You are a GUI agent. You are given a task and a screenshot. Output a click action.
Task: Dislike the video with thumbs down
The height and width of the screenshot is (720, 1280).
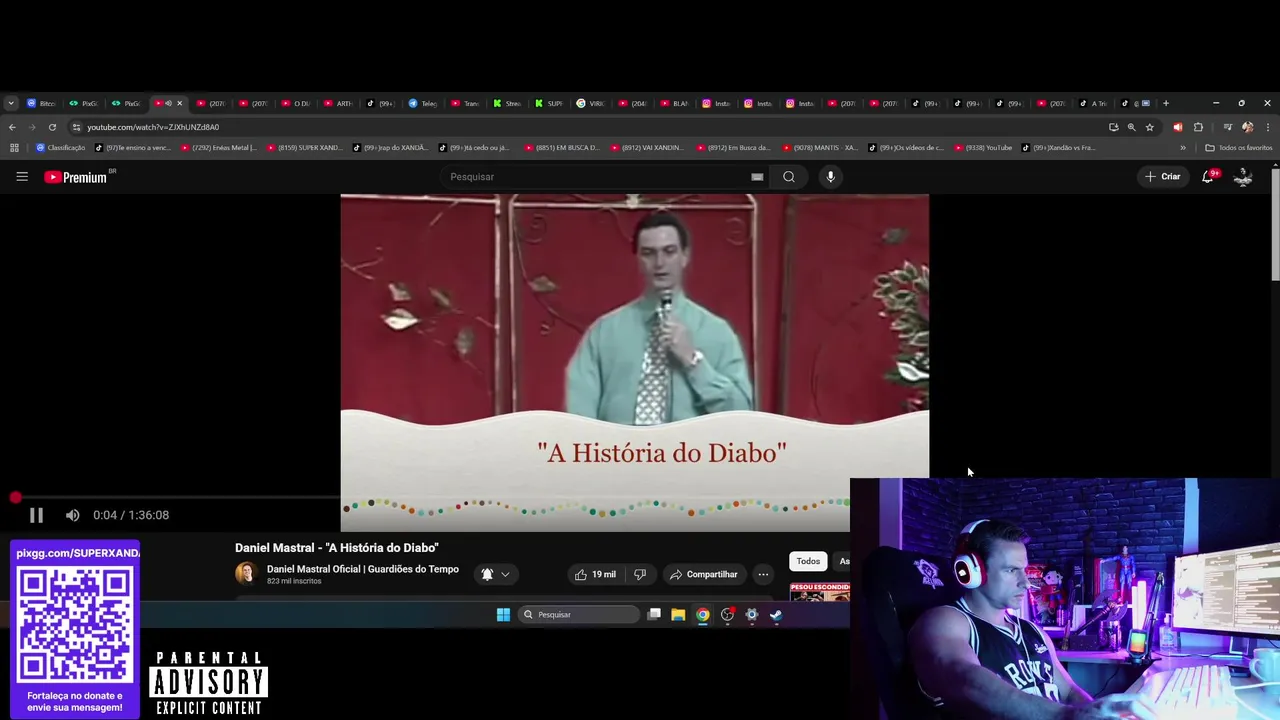tap(640, 574)
